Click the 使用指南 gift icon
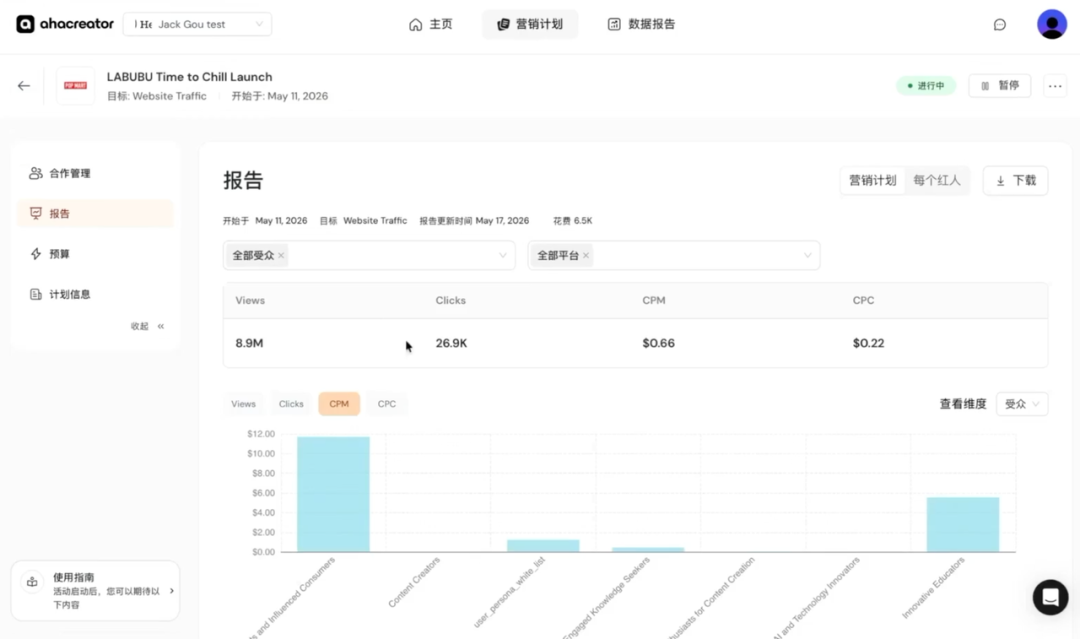 (32, 582)
